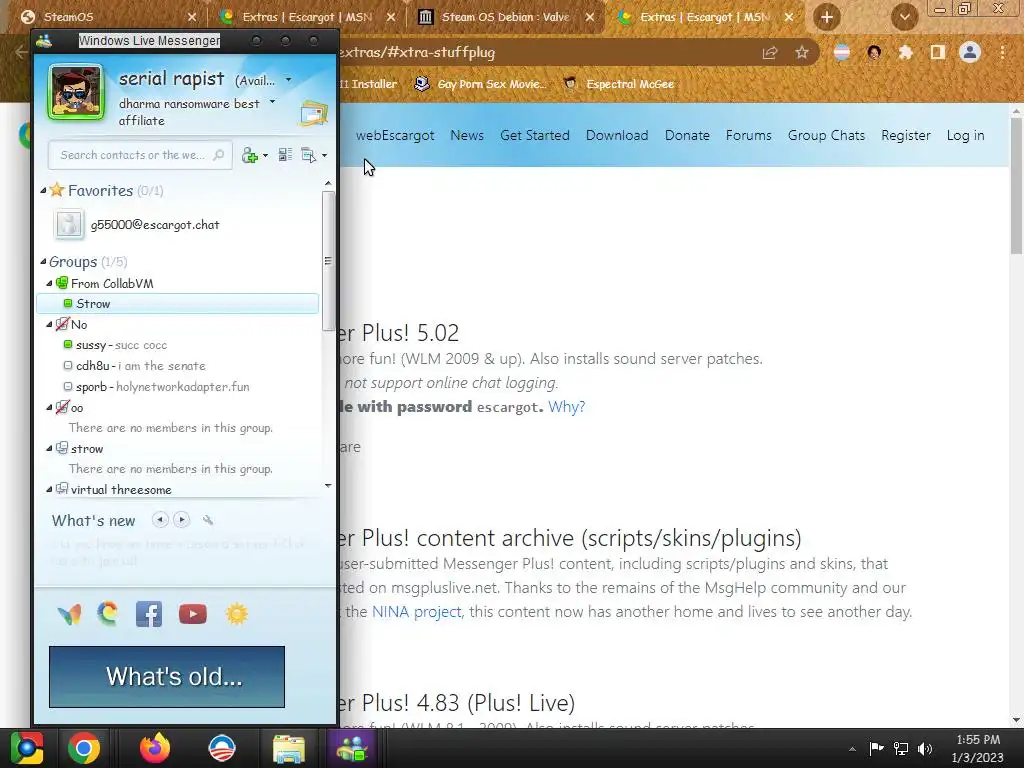1024x768 pixels.
Task: Select contact g55000@escargot.chat
Action: click(155, 225)
